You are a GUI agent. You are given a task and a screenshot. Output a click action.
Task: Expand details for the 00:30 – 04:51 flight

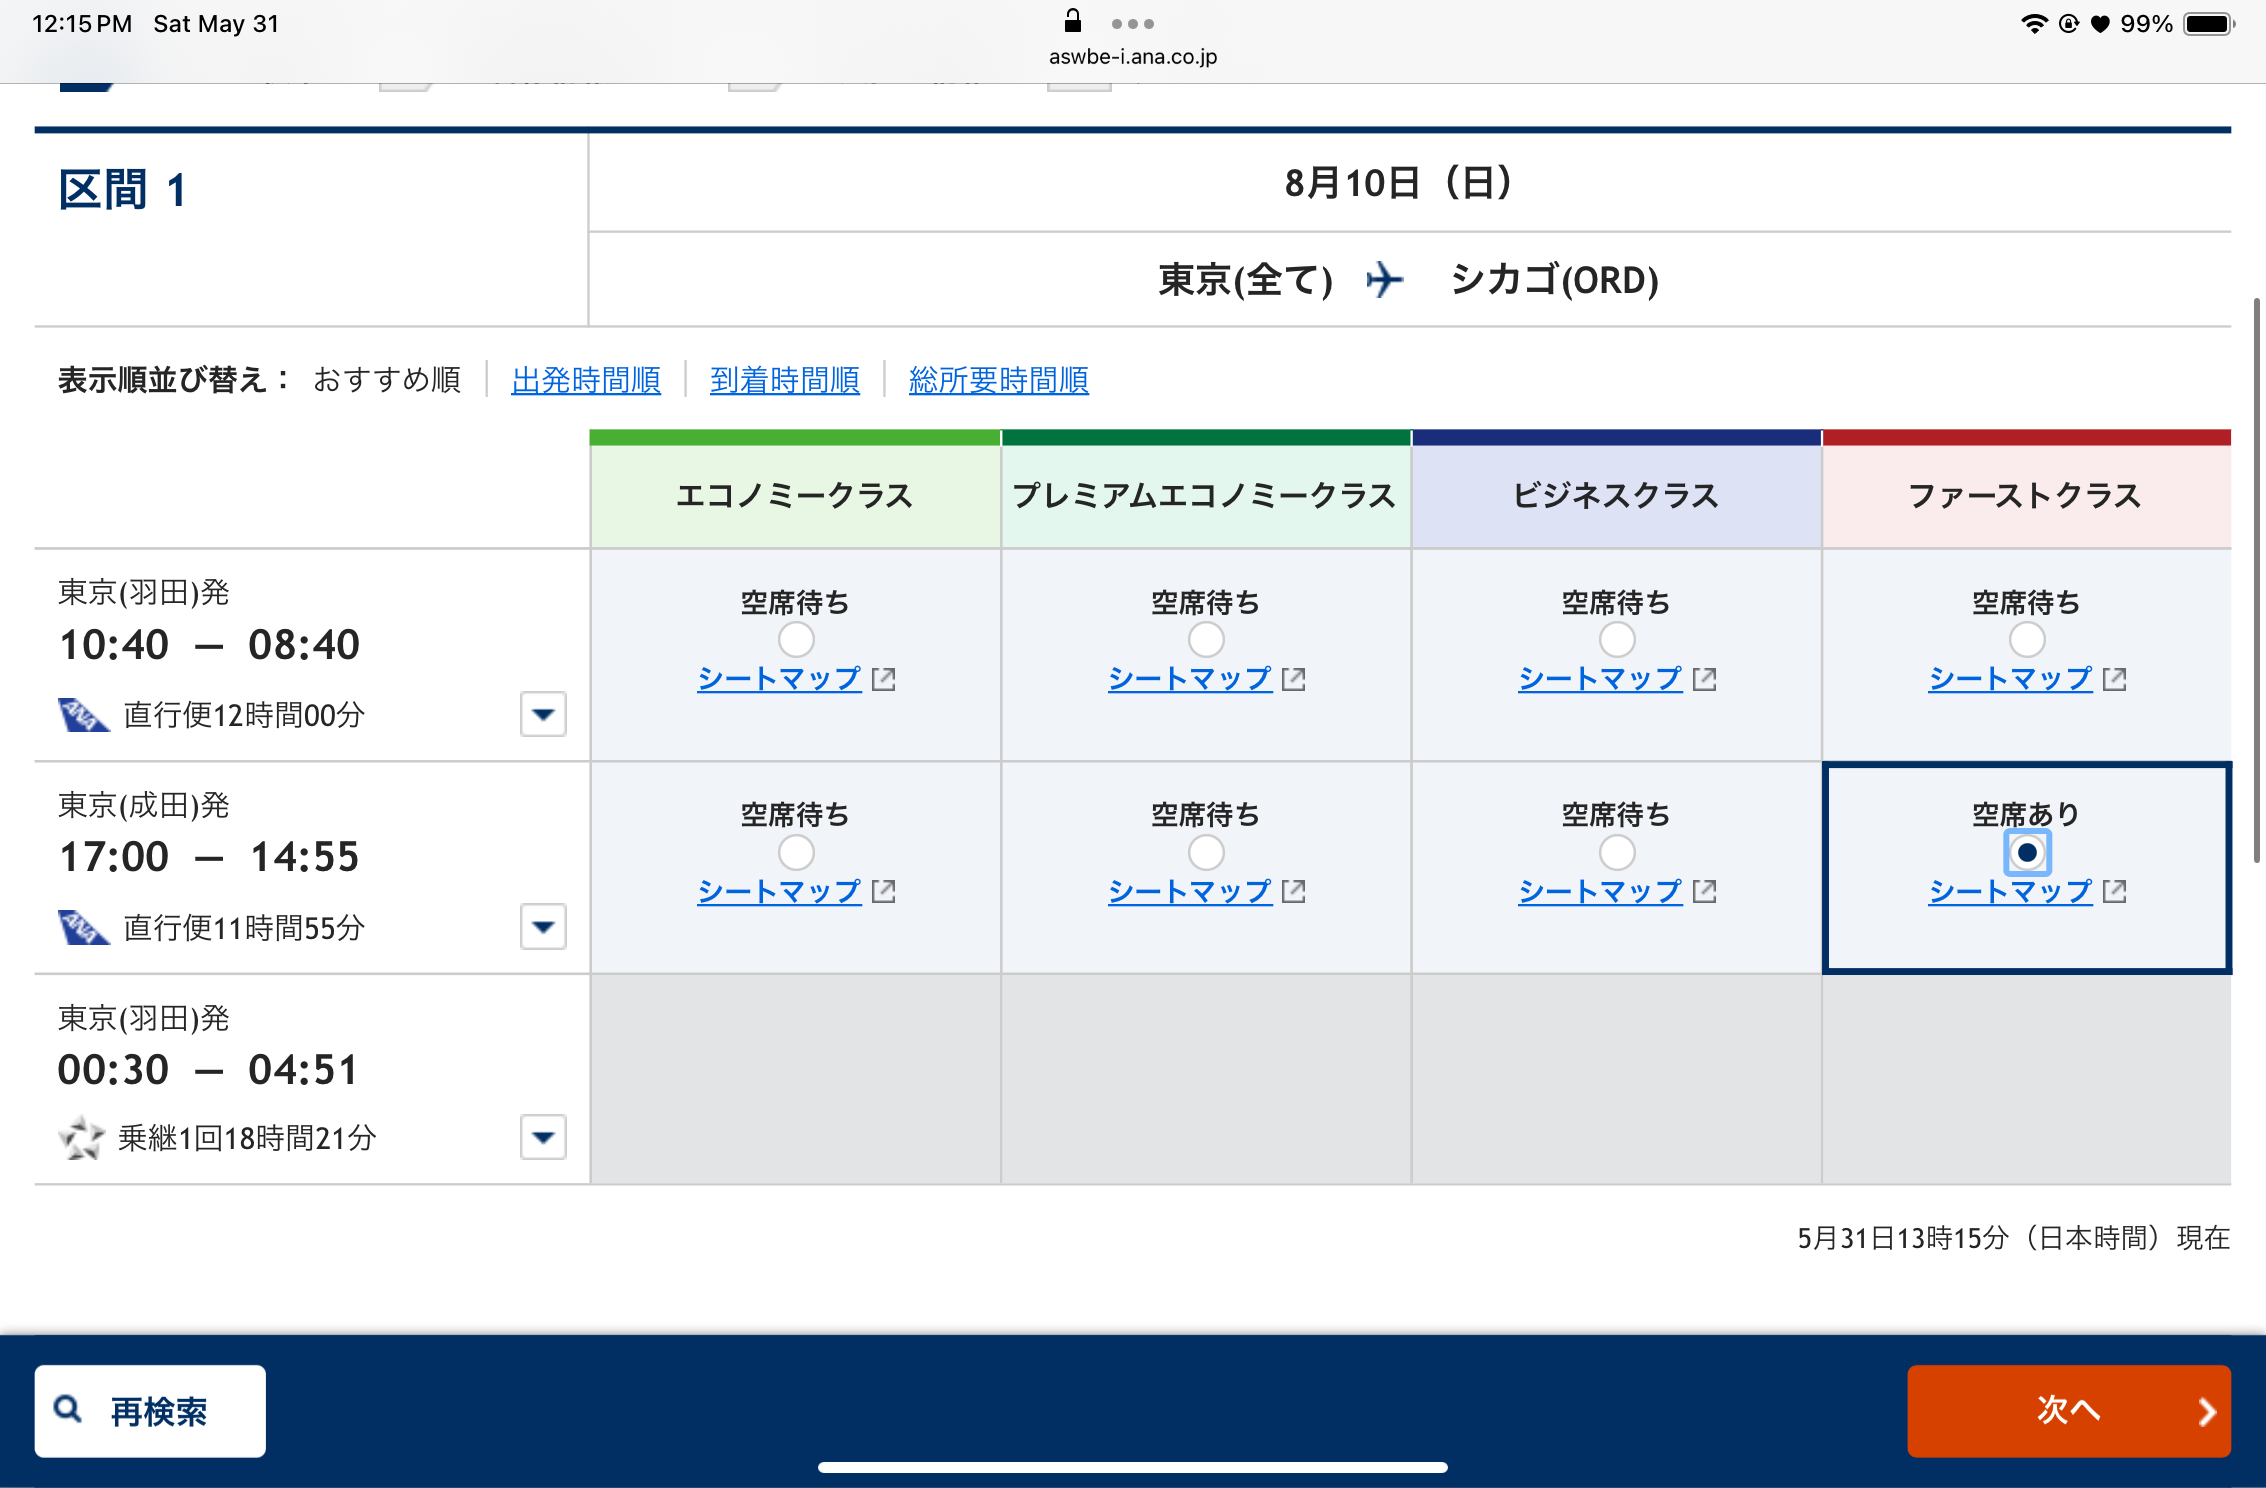pos(543,1137)
